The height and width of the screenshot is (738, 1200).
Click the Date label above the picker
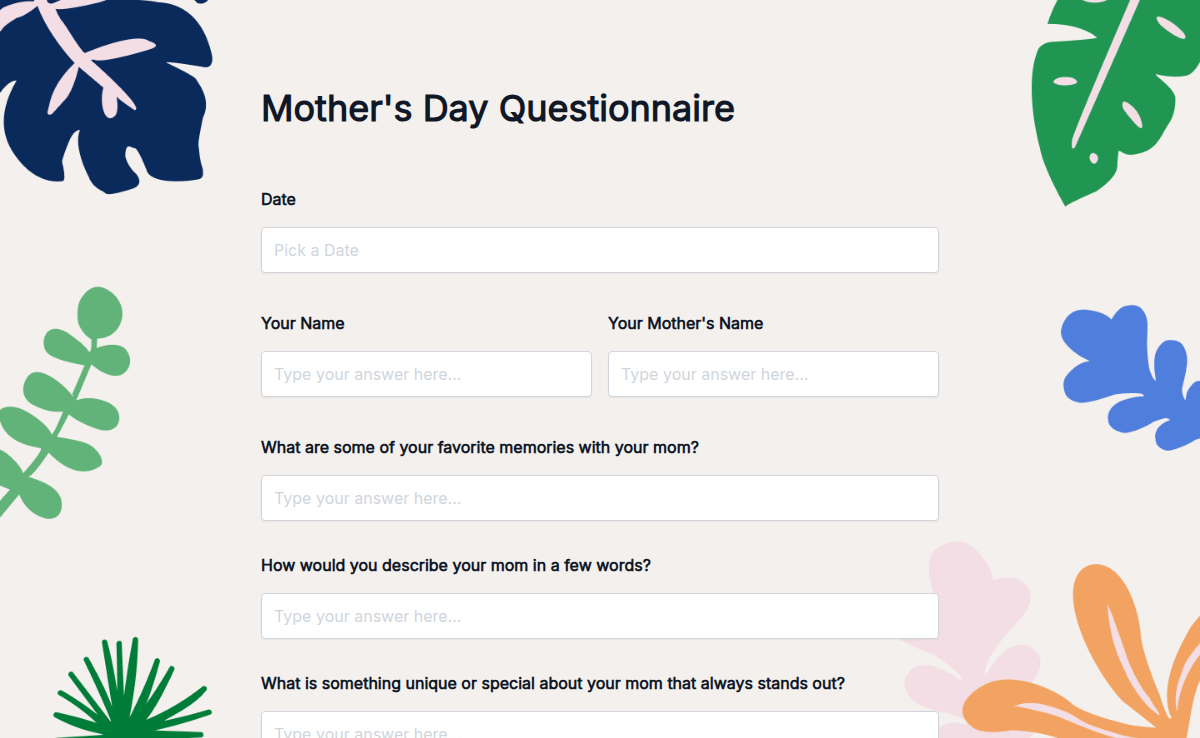[278, 199]
